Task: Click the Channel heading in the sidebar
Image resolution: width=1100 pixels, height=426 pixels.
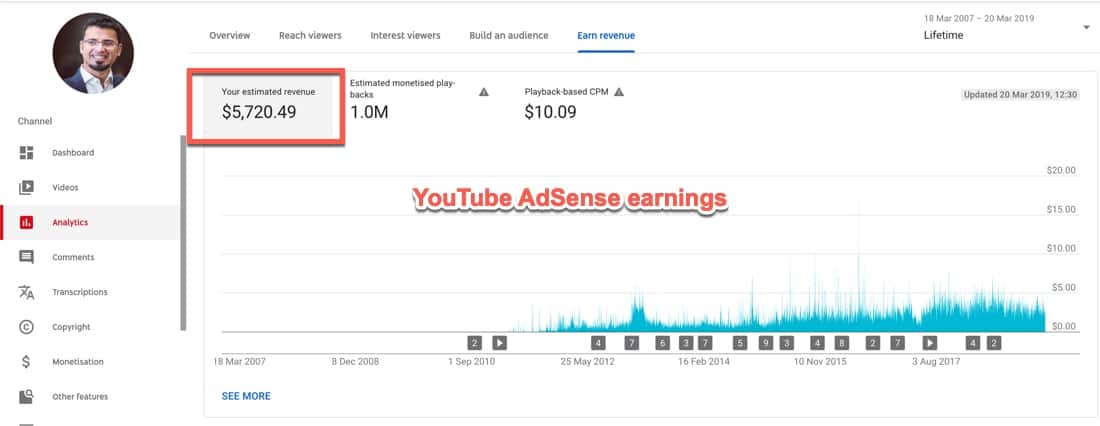Action: (x=35, y=121)
